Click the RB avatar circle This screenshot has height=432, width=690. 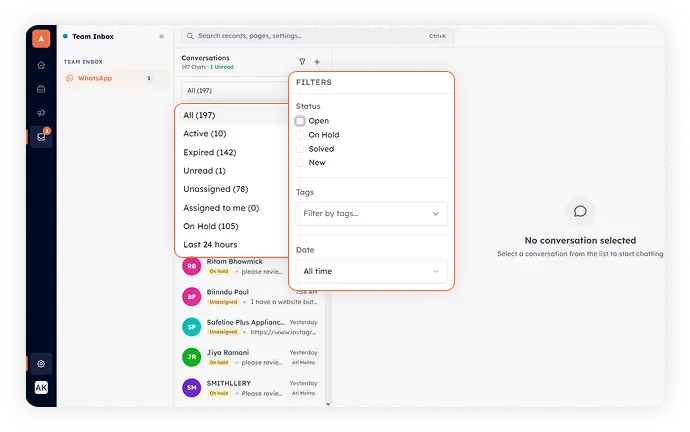coord(191,266)
